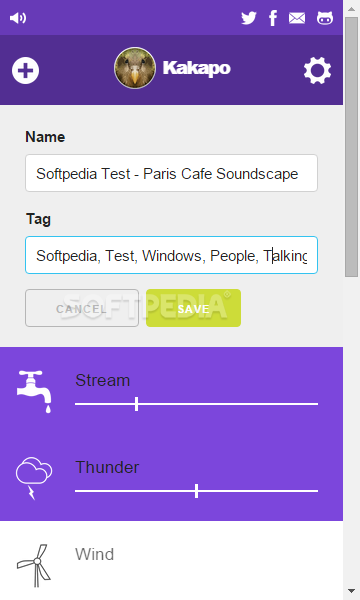
Task: Toggle the Stream faucet sound
Action: pos(34,391)
